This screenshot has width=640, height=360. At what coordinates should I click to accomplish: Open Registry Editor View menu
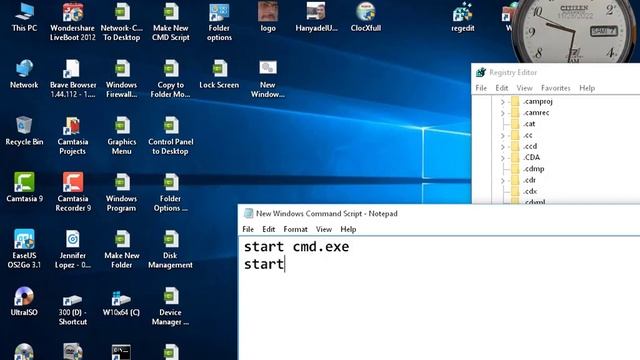[524, 88]
